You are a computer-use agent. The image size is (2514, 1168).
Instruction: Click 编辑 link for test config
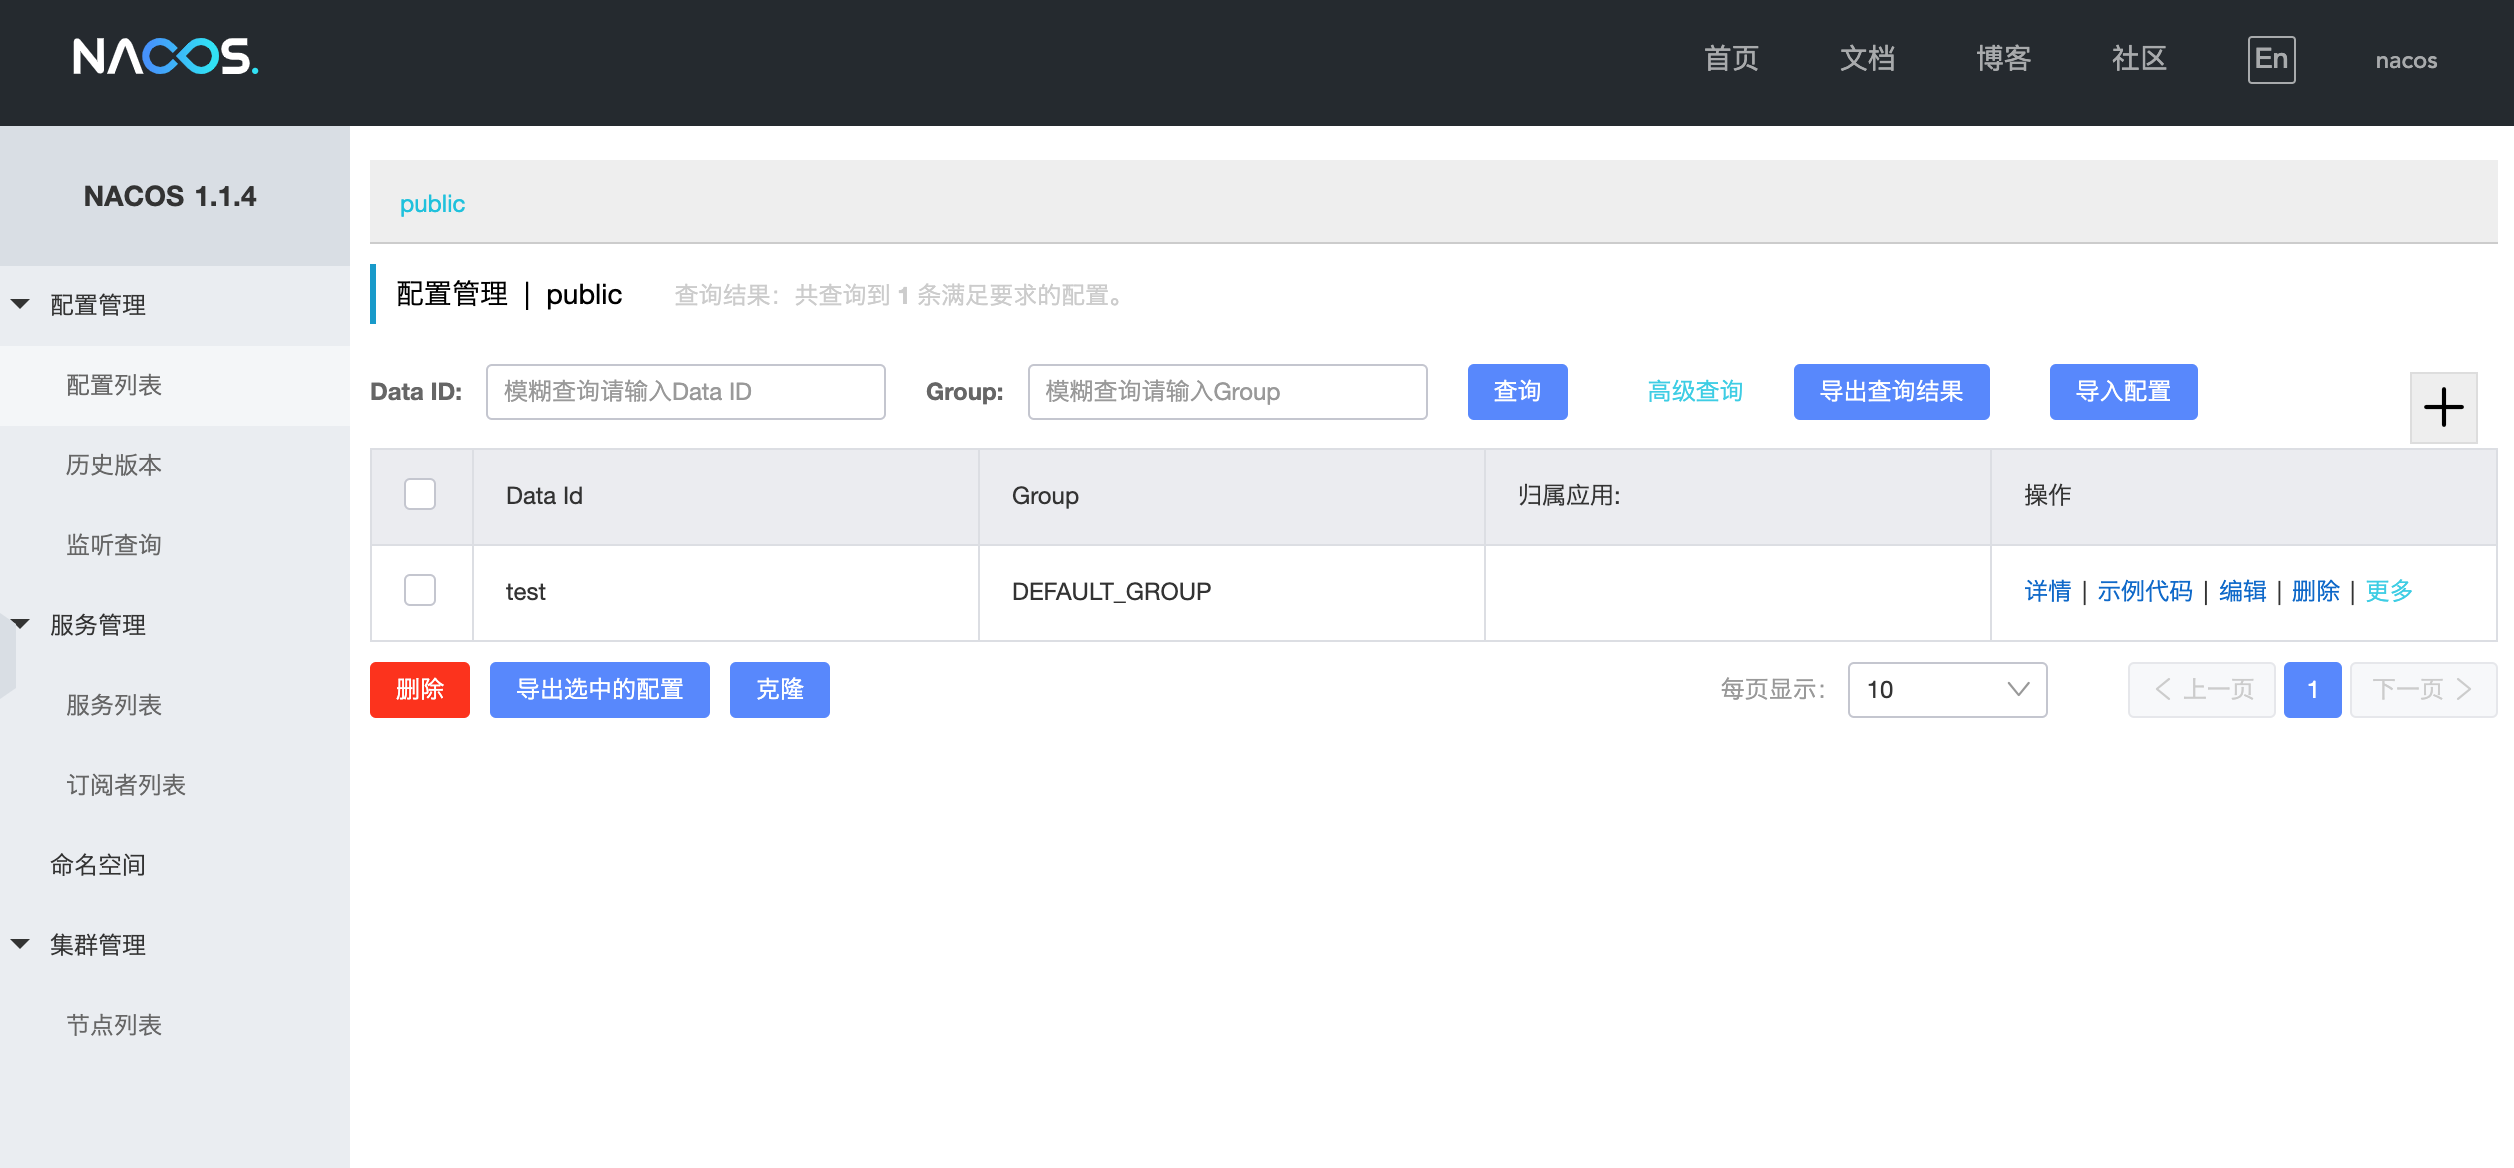click(x=2242, y=592)
